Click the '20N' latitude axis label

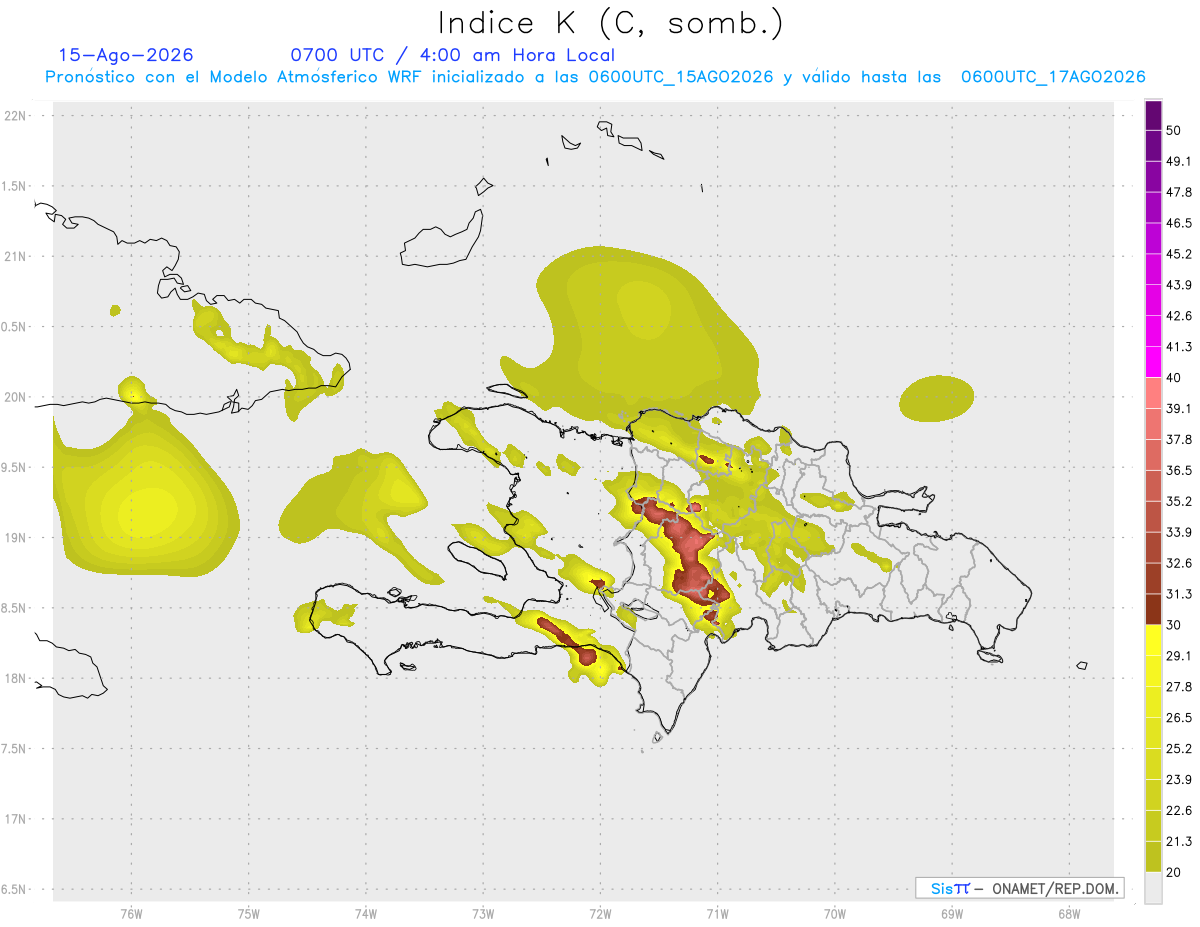pyautogui.click(x=16, y=397)
